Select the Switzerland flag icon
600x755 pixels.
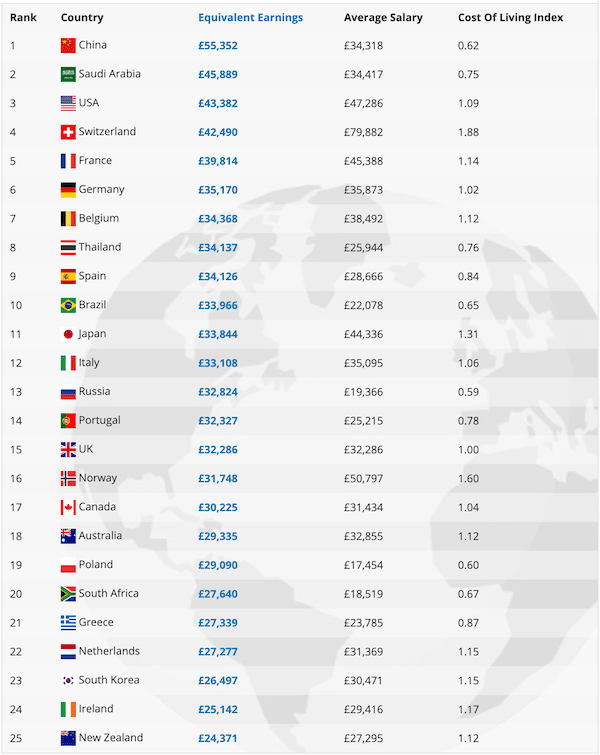[x=68, y=132]
